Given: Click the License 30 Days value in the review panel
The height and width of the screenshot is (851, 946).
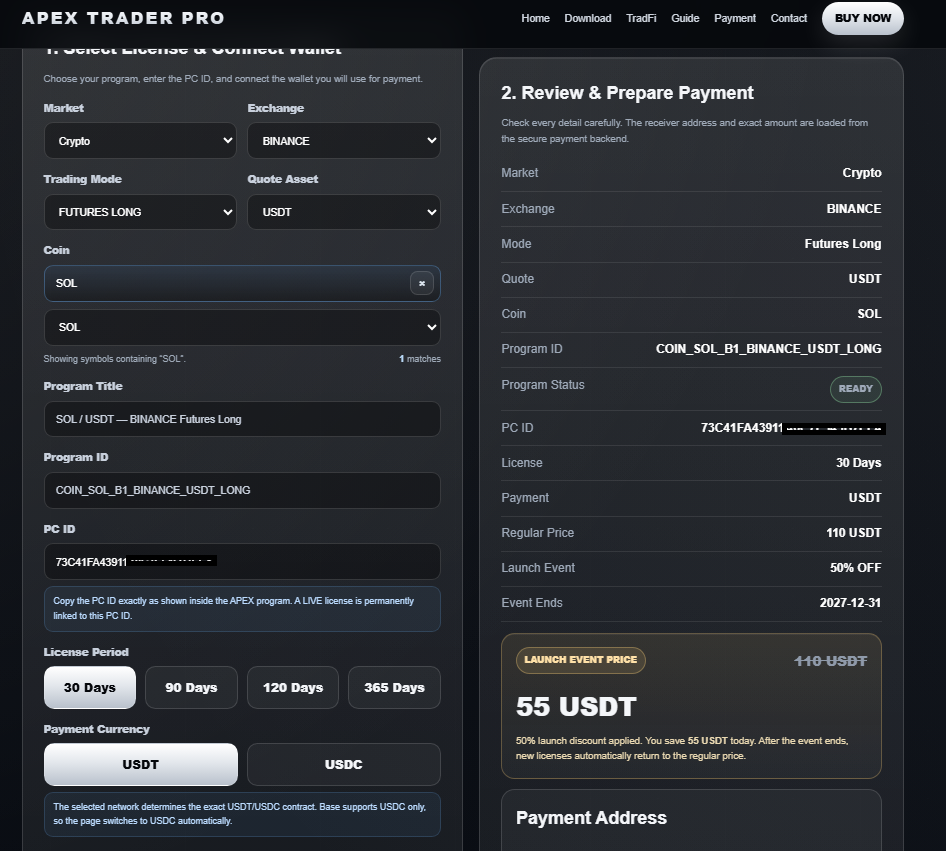Looking at the screenshot, I should coord(859,463).
